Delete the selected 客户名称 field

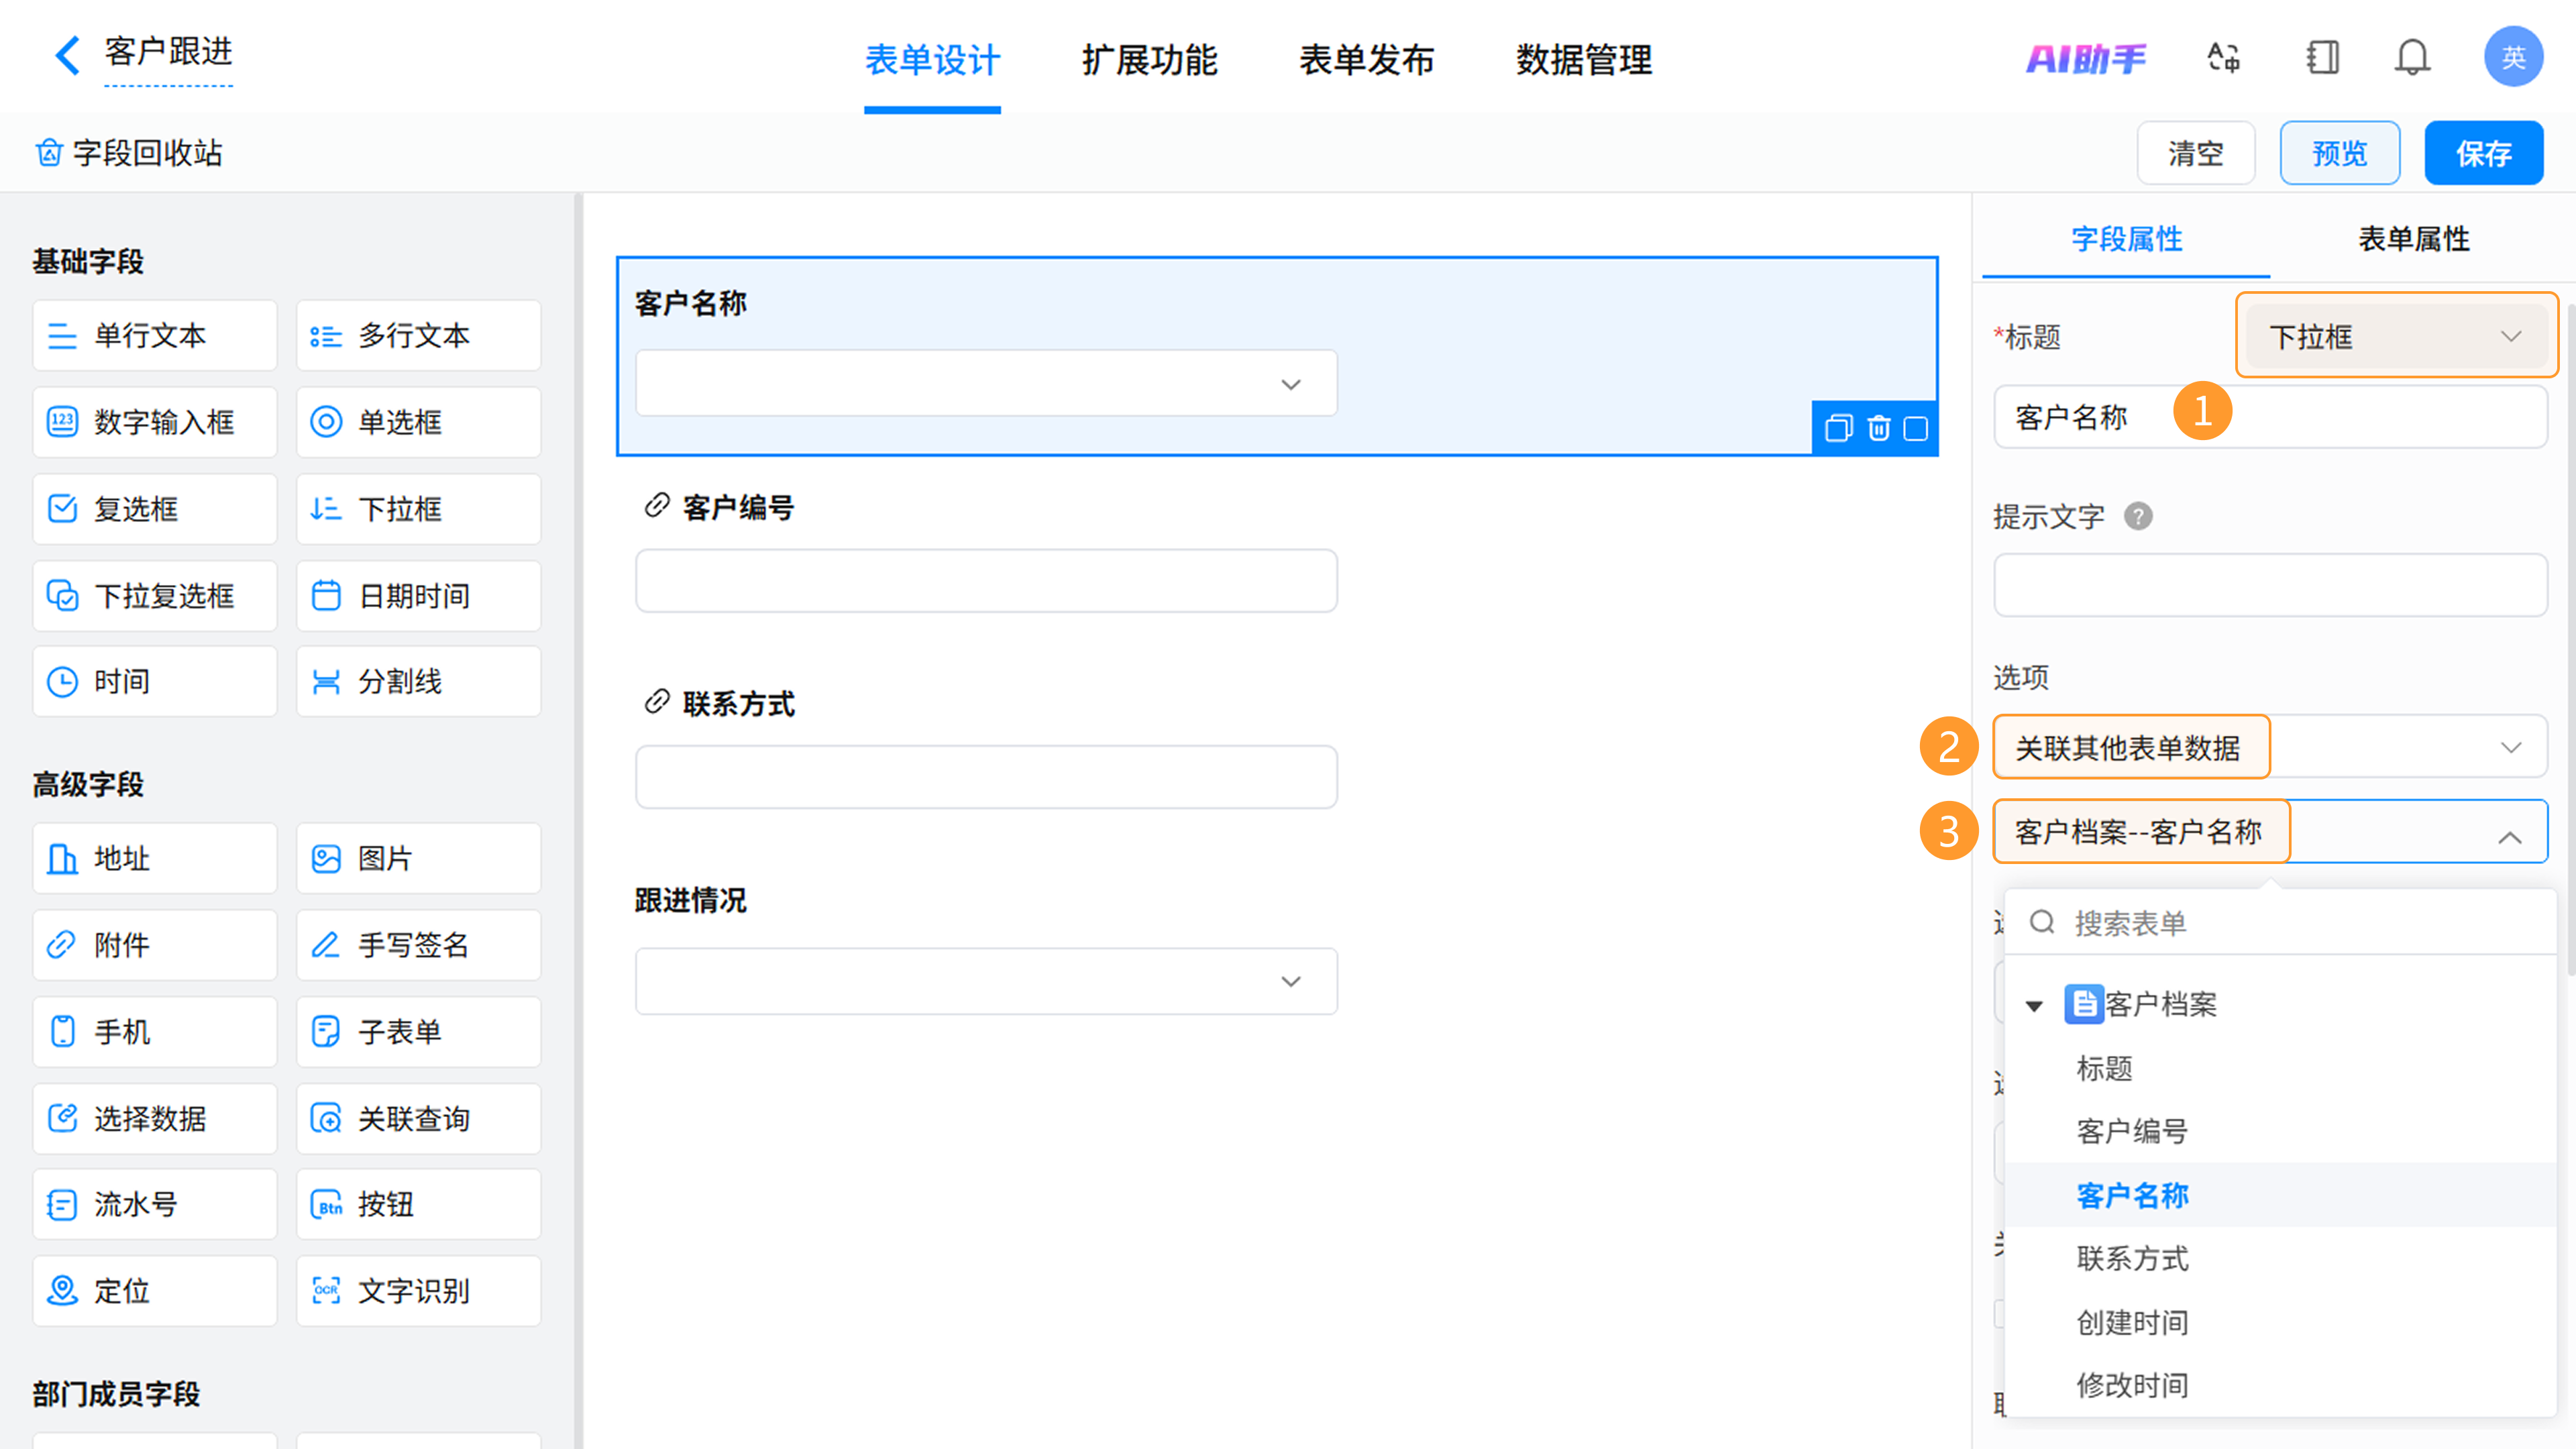[1878, 429]
